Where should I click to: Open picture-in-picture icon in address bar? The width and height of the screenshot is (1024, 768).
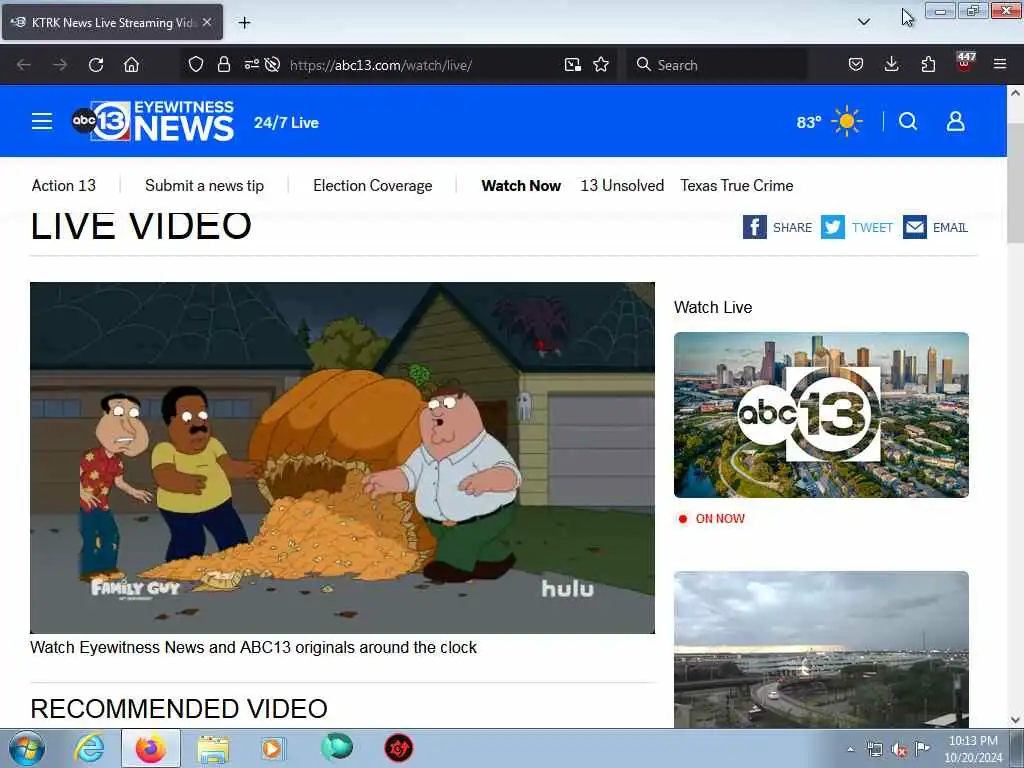click(x=573, y=64)
